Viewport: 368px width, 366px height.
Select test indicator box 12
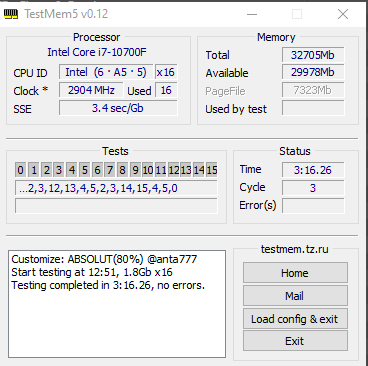tap(173, 170)
